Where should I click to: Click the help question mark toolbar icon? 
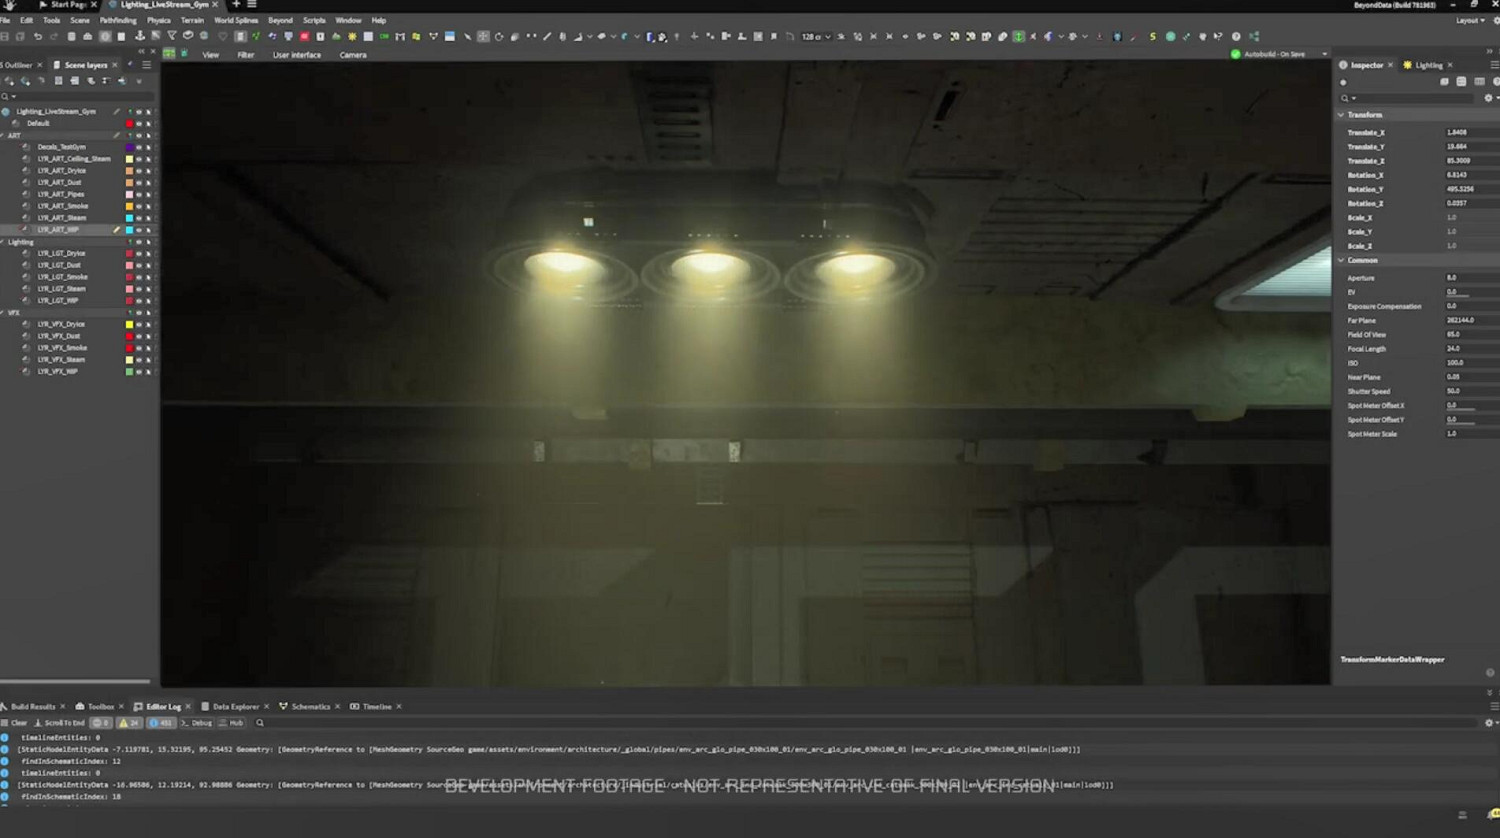[x=1236, y=37]
